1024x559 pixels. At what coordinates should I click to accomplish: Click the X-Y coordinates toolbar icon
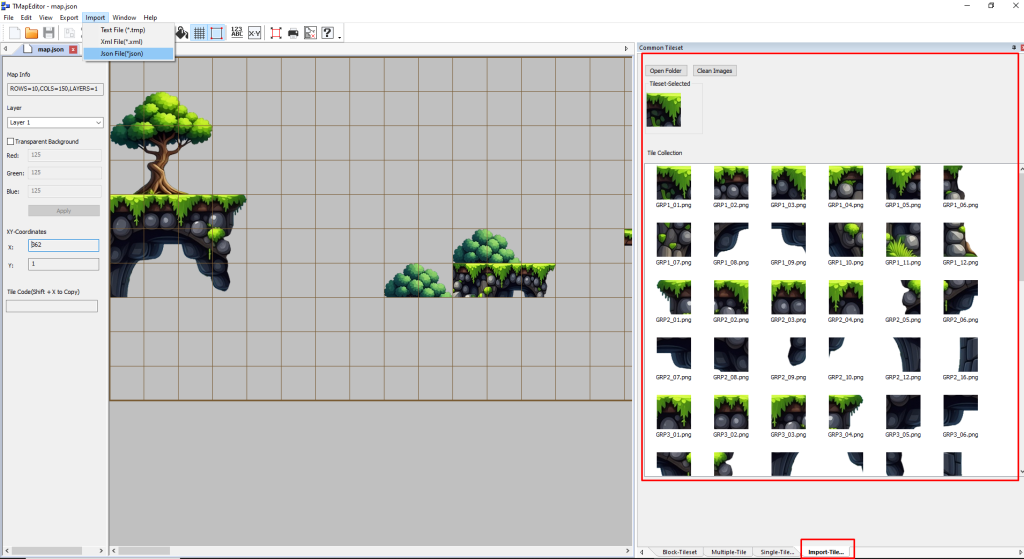[x=255, y=33]
